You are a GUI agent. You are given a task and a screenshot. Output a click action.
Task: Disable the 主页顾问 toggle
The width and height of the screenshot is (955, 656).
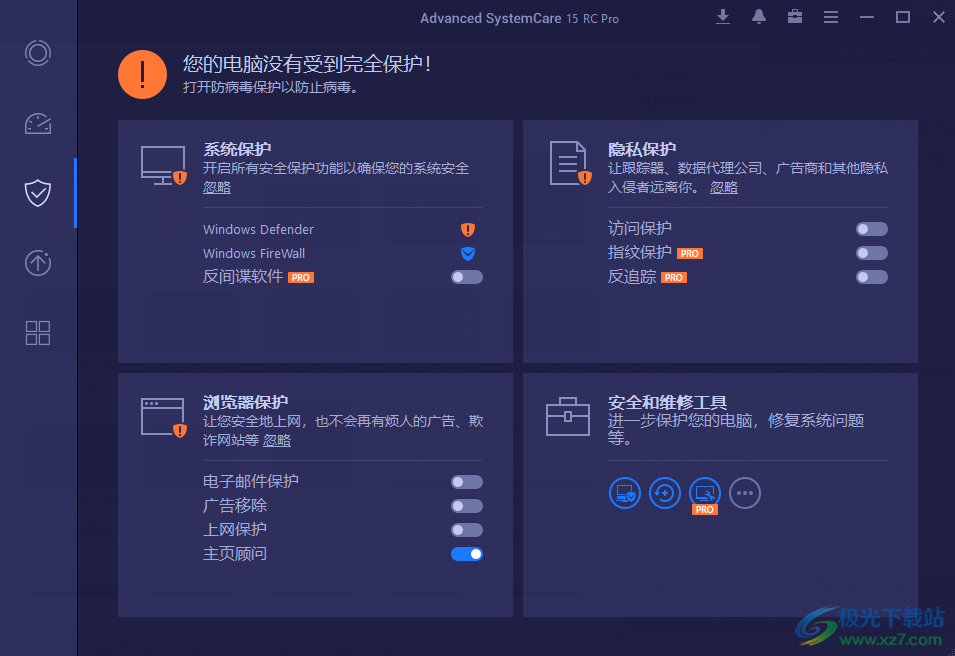pyautogui.click(x=466, y=553)
